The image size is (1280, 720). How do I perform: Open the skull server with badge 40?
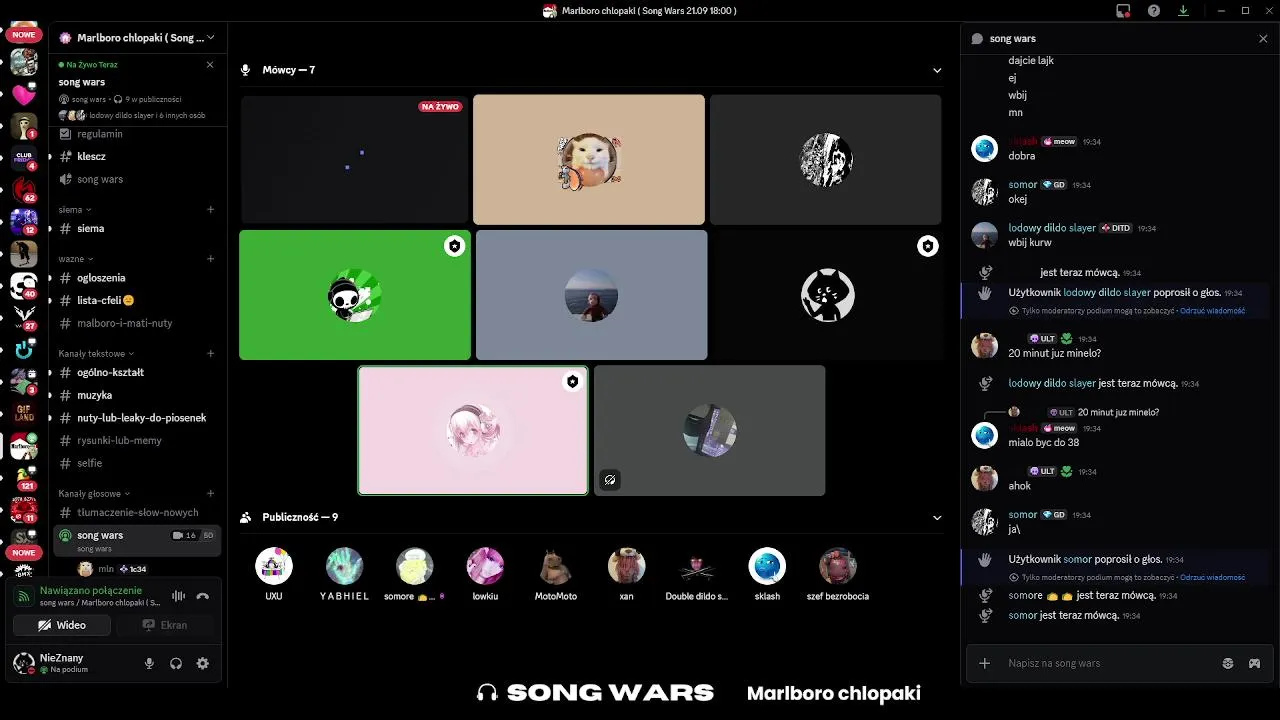pyautogui.click(x=24, y=287)
